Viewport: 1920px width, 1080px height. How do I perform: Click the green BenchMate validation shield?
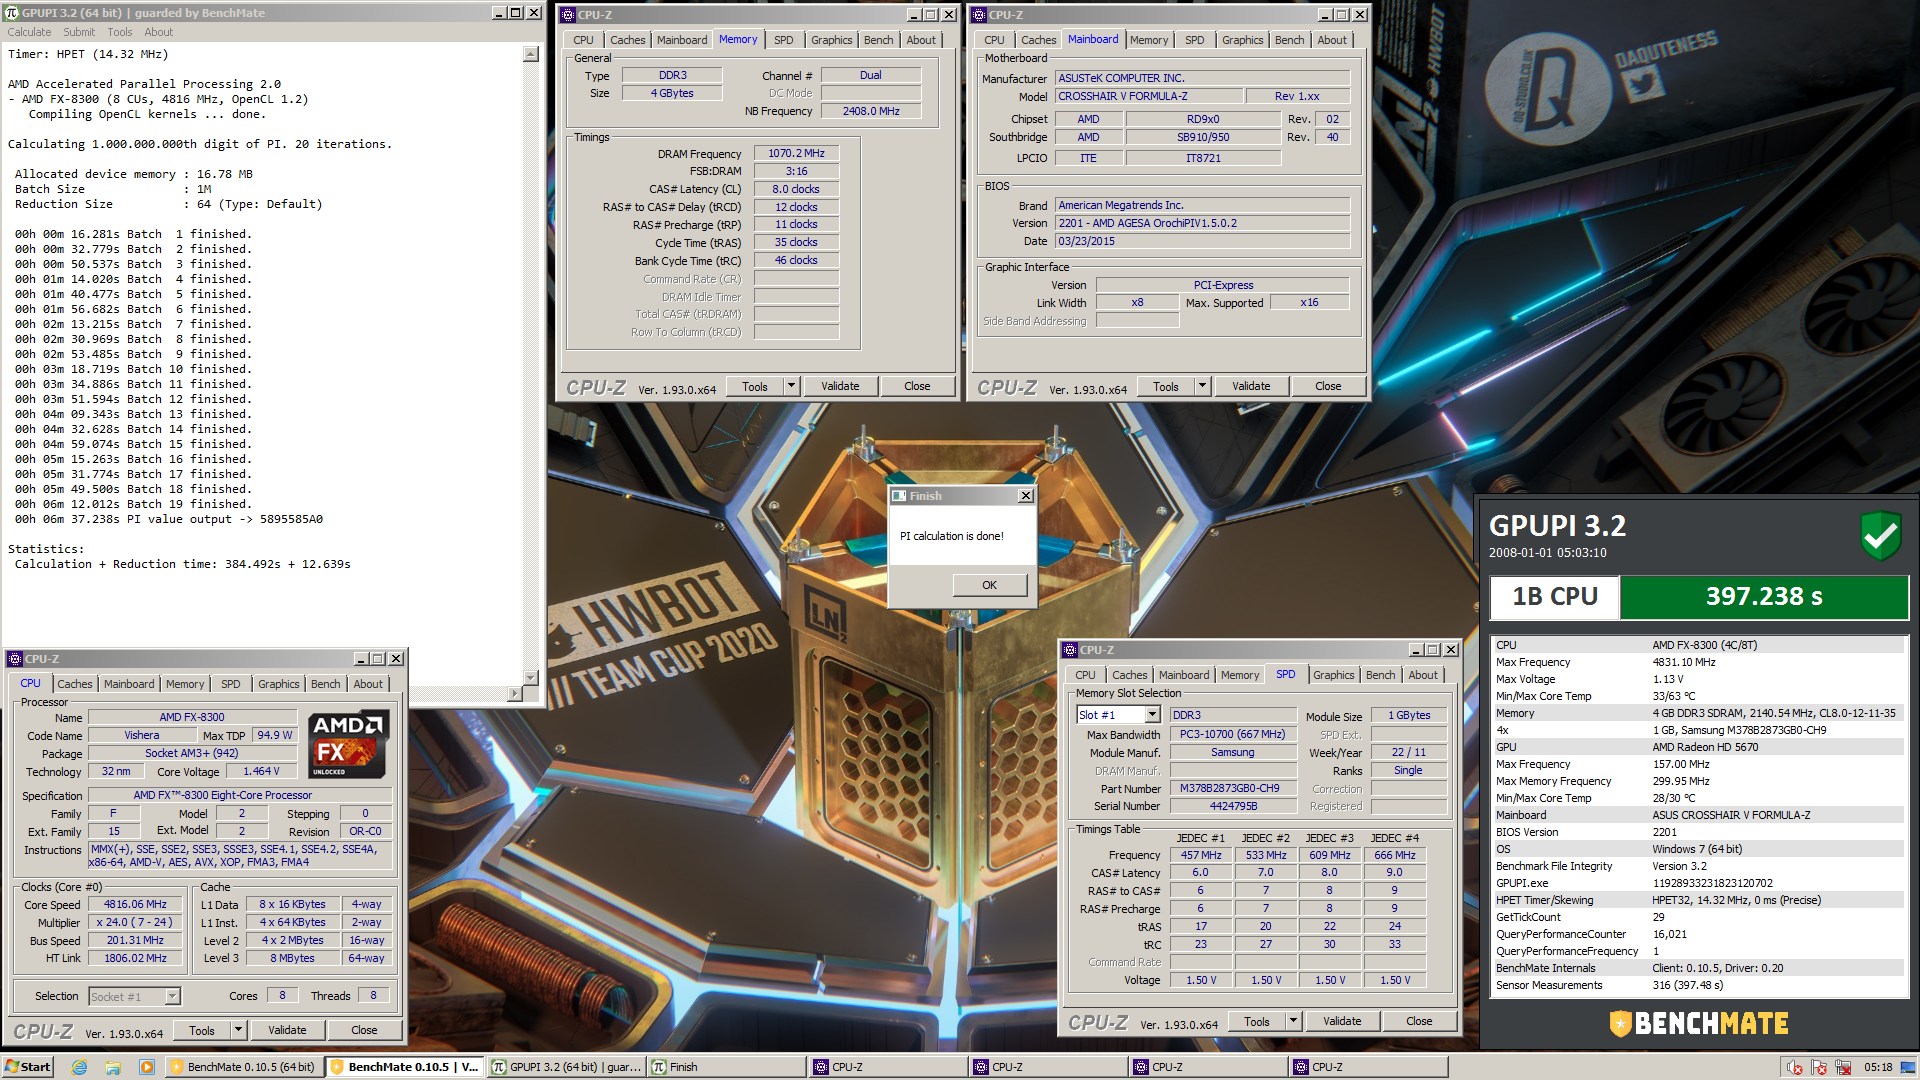[1880, 536]
